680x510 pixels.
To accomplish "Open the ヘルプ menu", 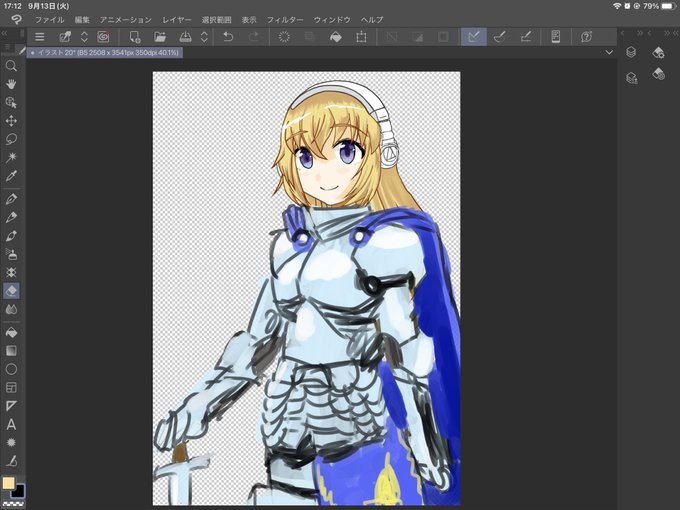I will (x=372, y=20).
